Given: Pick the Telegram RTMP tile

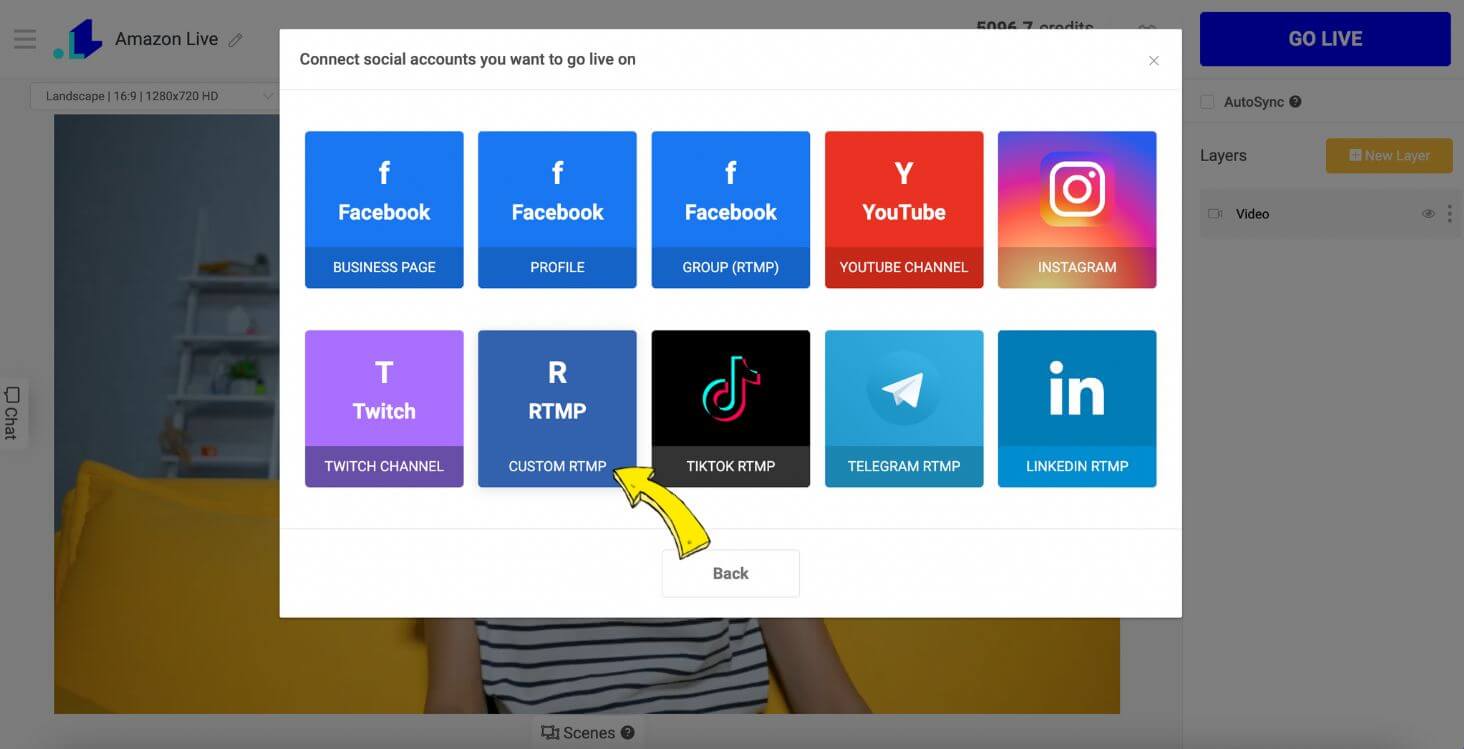Looking at the screenshot, I should tap(904, 409).
